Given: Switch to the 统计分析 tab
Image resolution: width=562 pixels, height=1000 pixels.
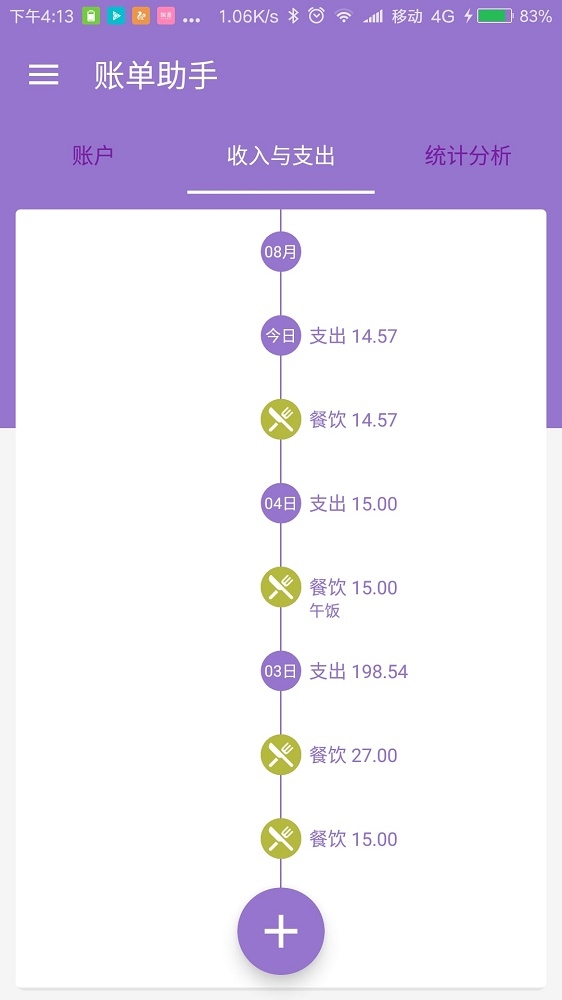Looking at the screenshot, I should 468,156.
